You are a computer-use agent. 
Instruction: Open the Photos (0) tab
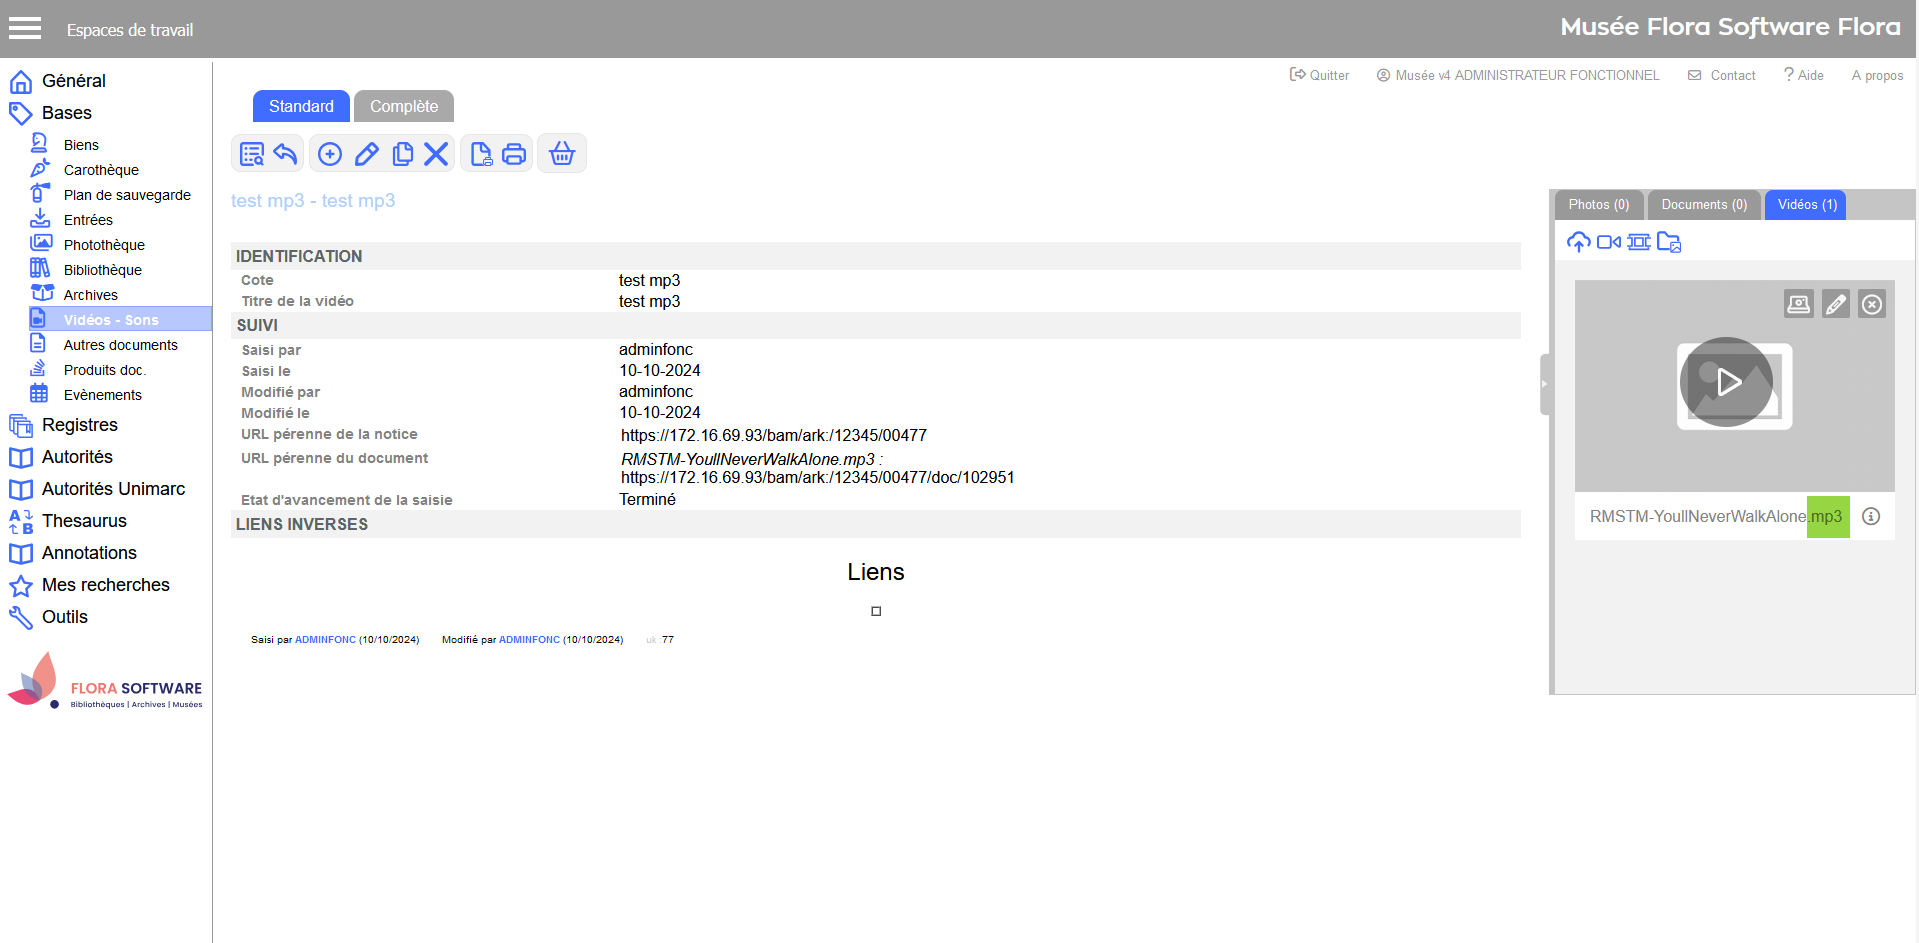click(x=1599, y=205)
